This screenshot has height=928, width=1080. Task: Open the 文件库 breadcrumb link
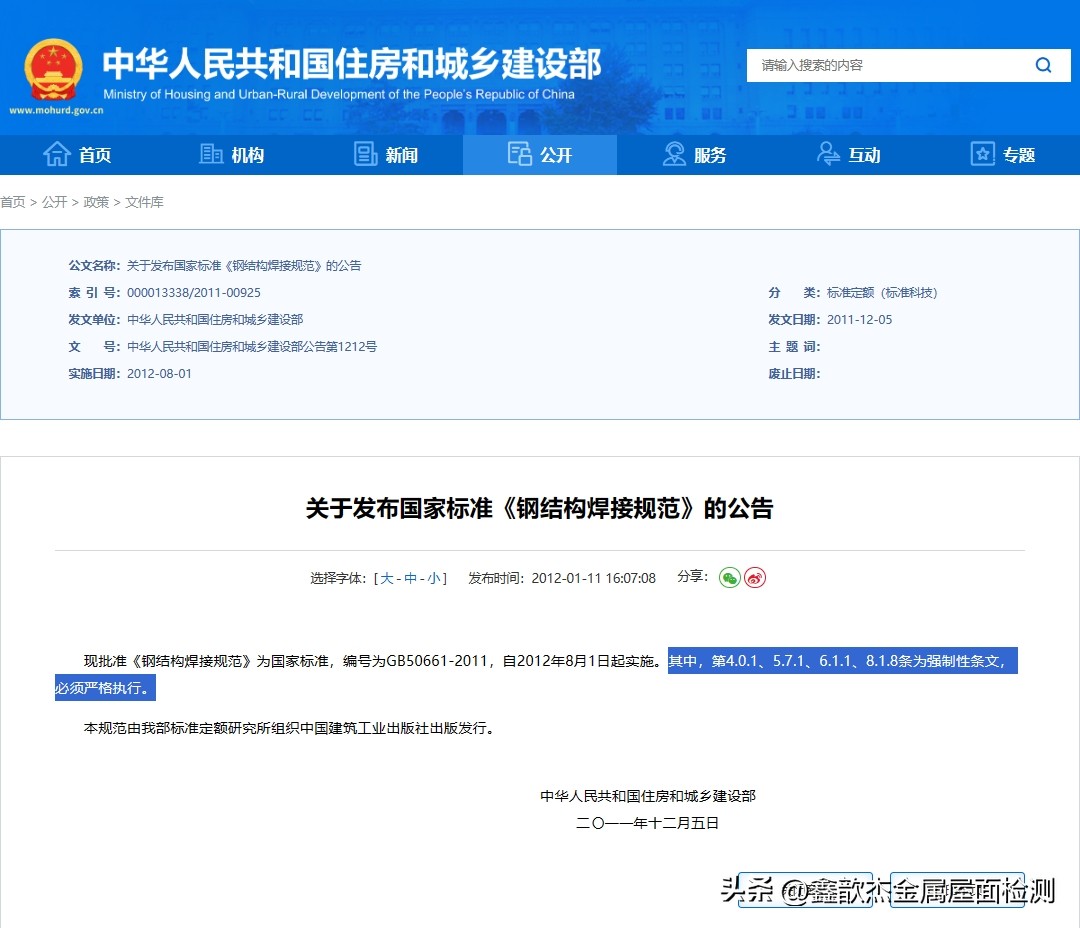pyautogui.click(x=143, y=202)
